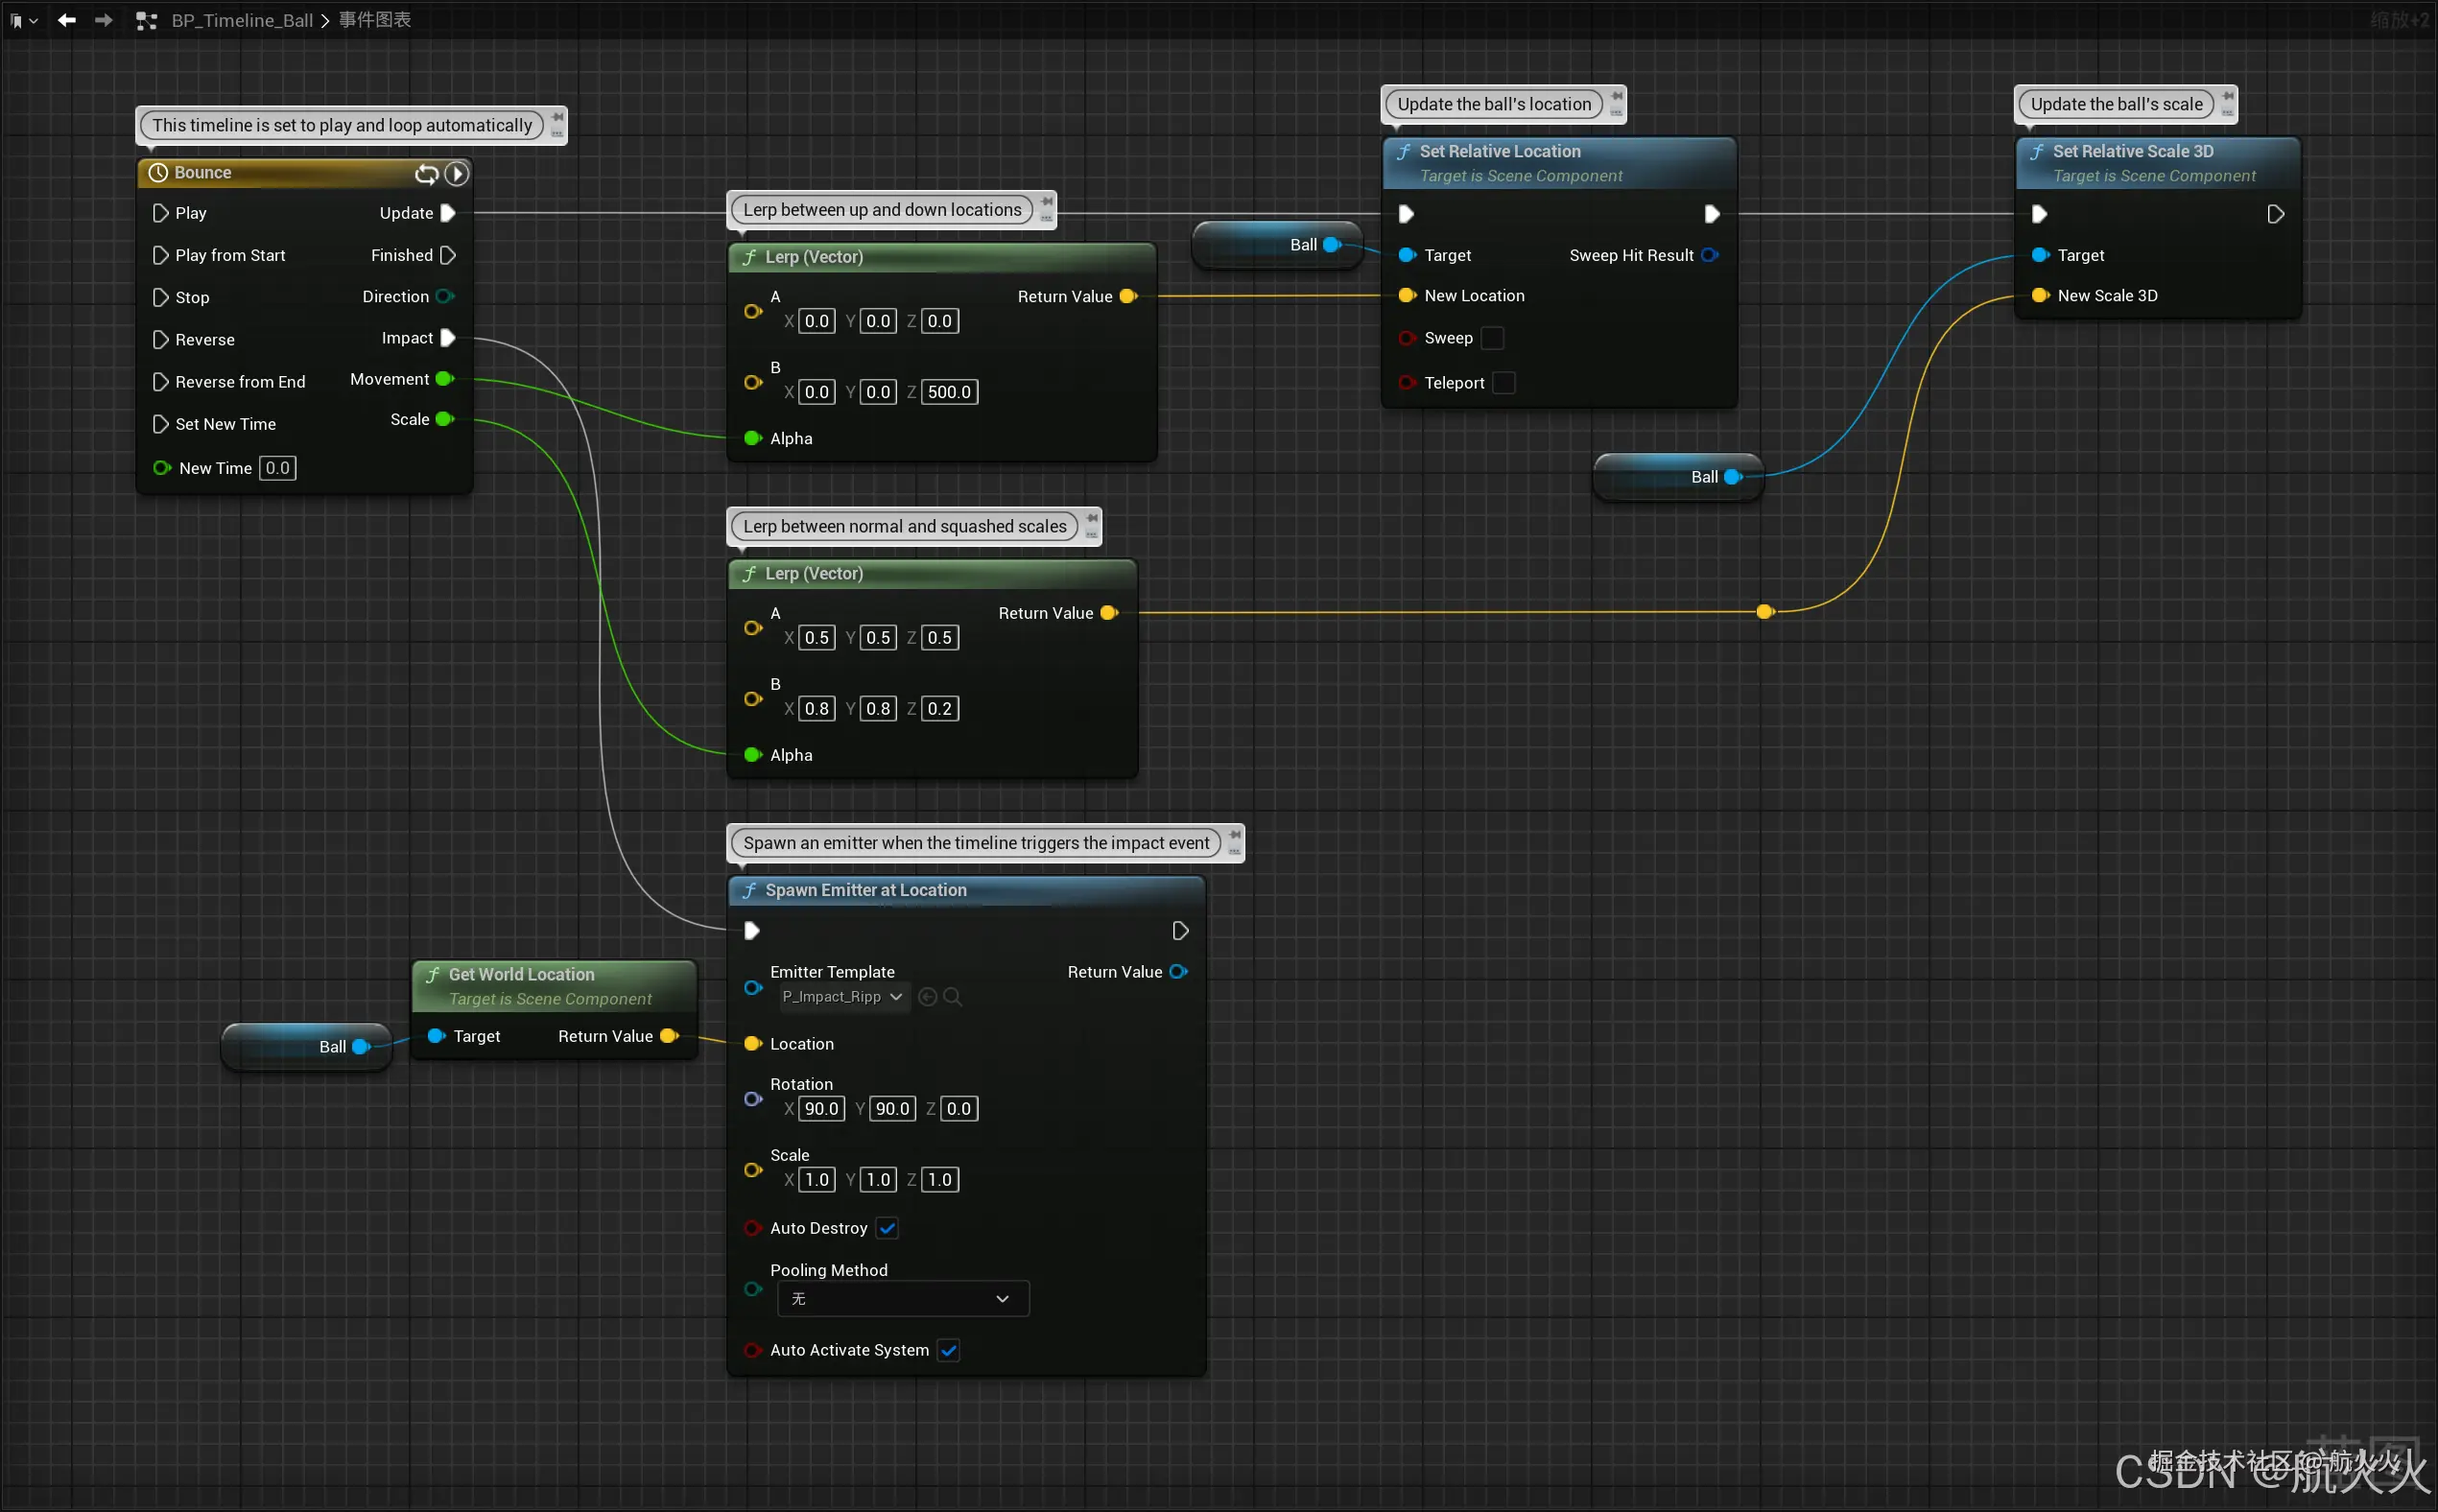Click the forward navigation arrow
Screen dimensions: 2438x1512
click(103, 20)
